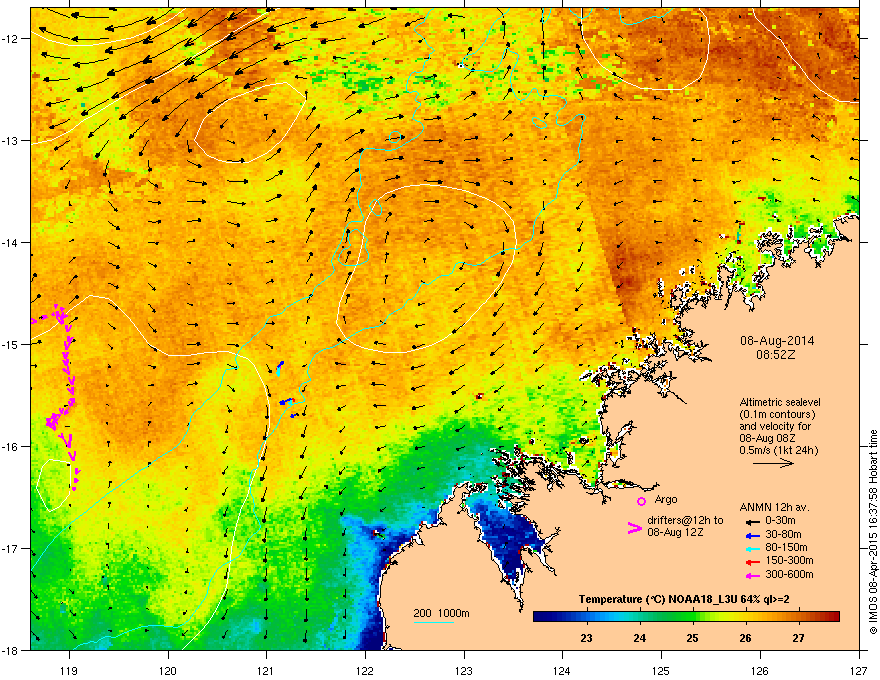Click latitude label -17 on left axis
The image size is (880, 680).
click(x=12, y=548)
